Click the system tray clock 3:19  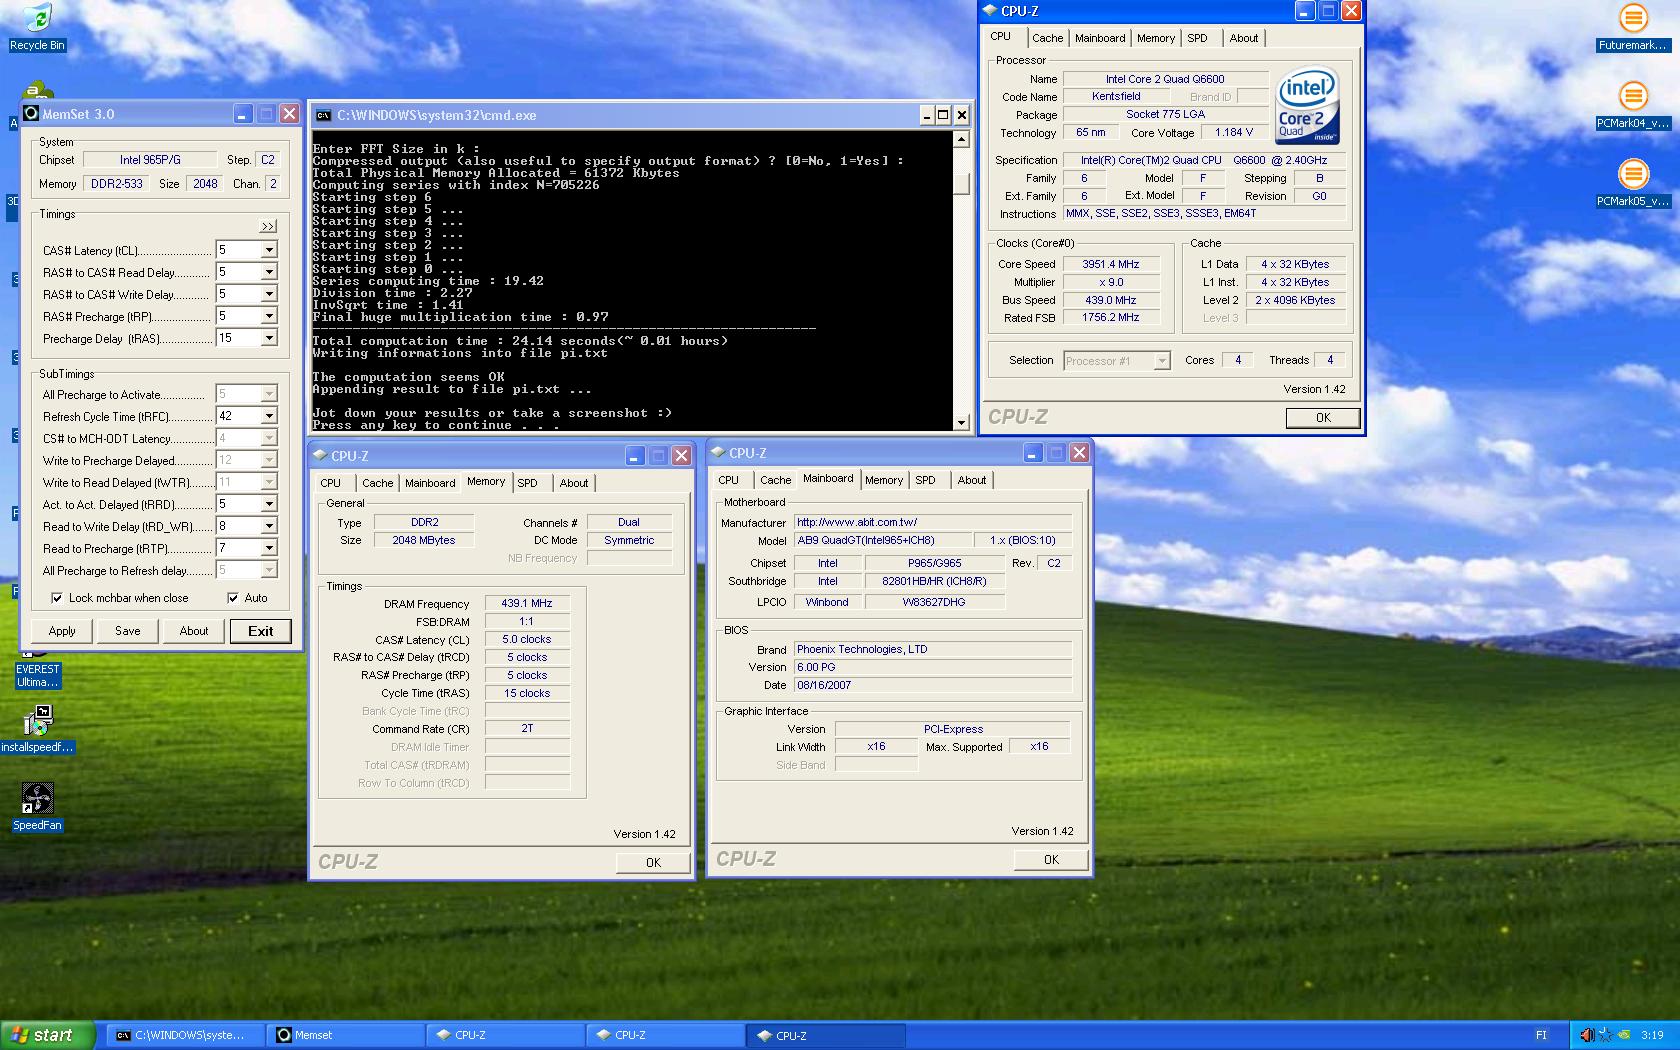[1652, 1035]
